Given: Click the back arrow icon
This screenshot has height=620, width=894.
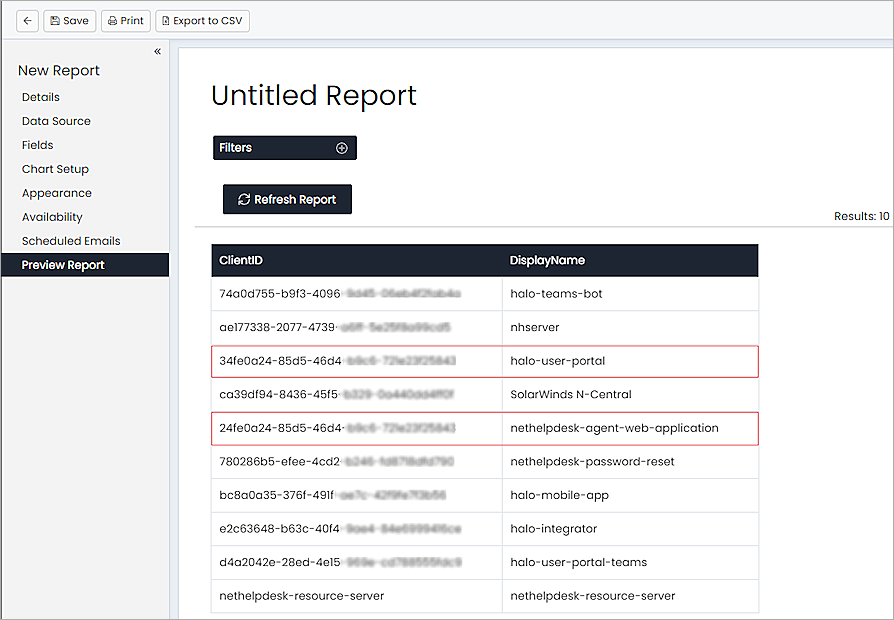Looking at the screenshot, I should tap(26, 20).
